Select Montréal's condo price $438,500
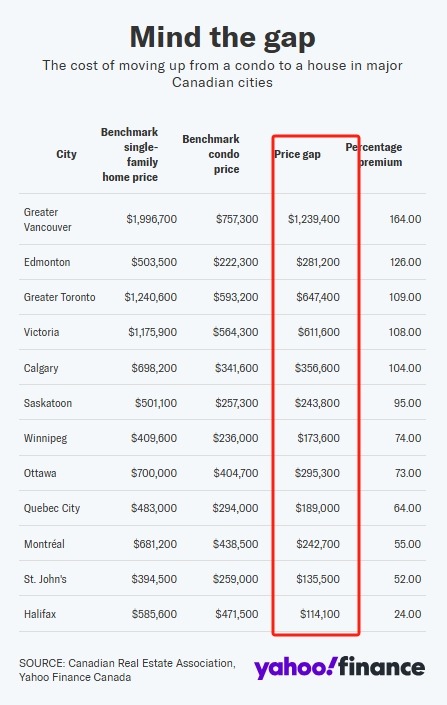Image resolution: width=447 pixels, height=705 pixels. (236, 544)
